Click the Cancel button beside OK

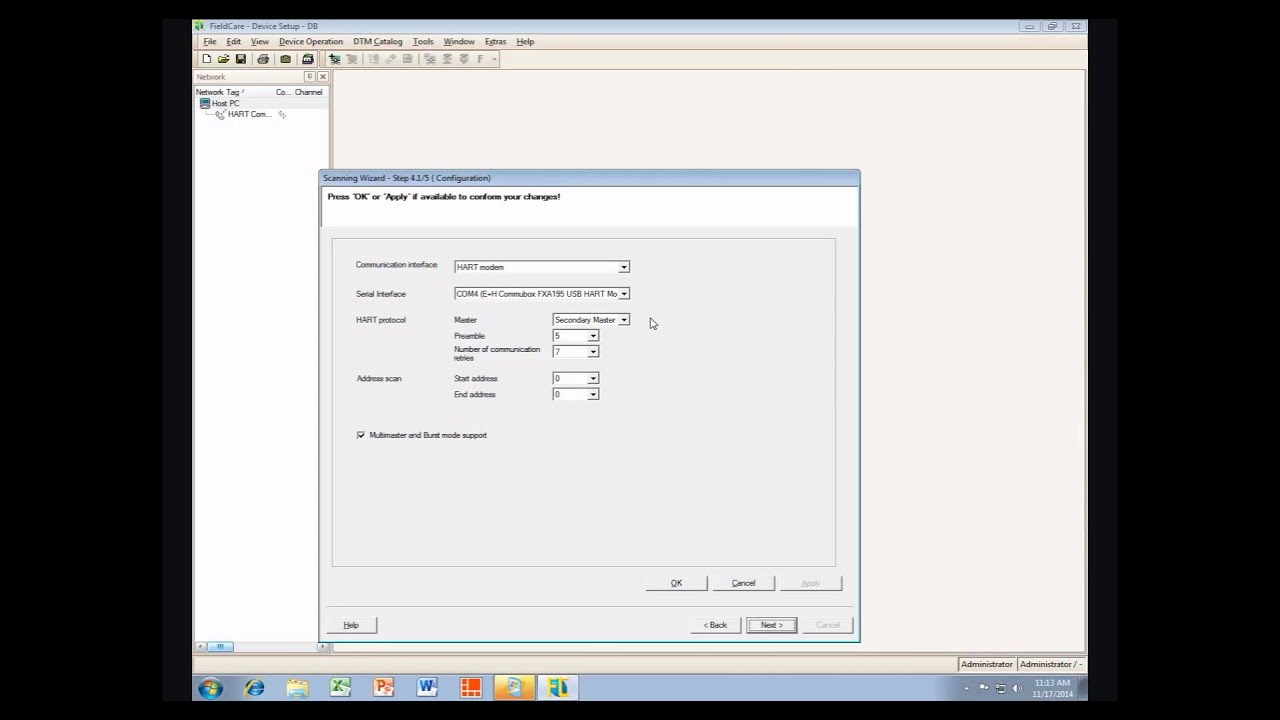tap(743, 583)
